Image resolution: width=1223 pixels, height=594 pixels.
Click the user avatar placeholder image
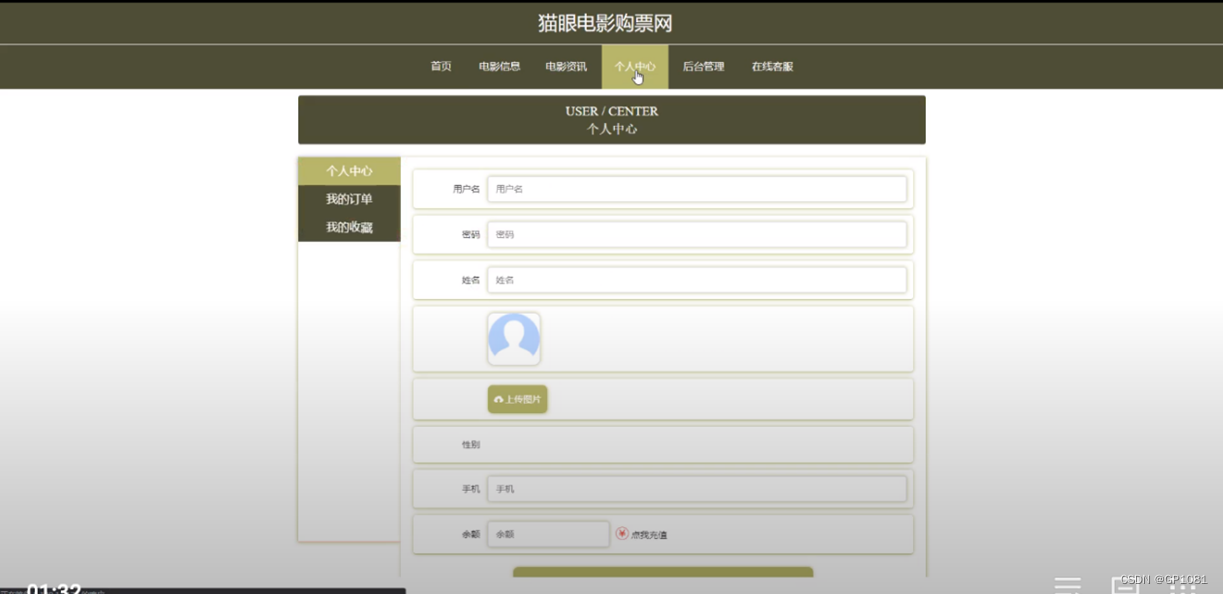click(x=514, y=339)
